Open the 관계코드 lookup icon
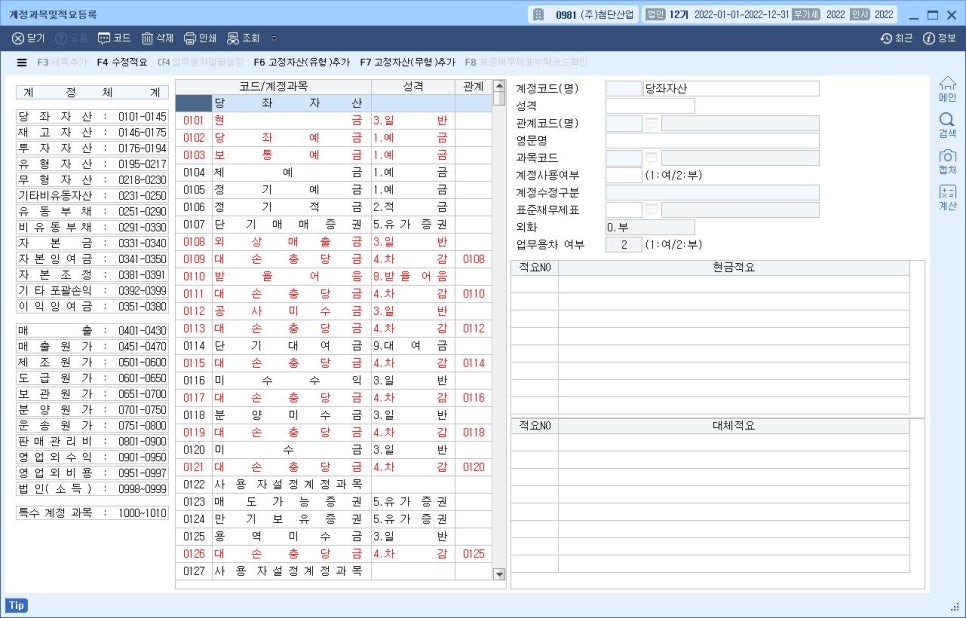Screen dimensions: 966x618 tap(651, 124)
